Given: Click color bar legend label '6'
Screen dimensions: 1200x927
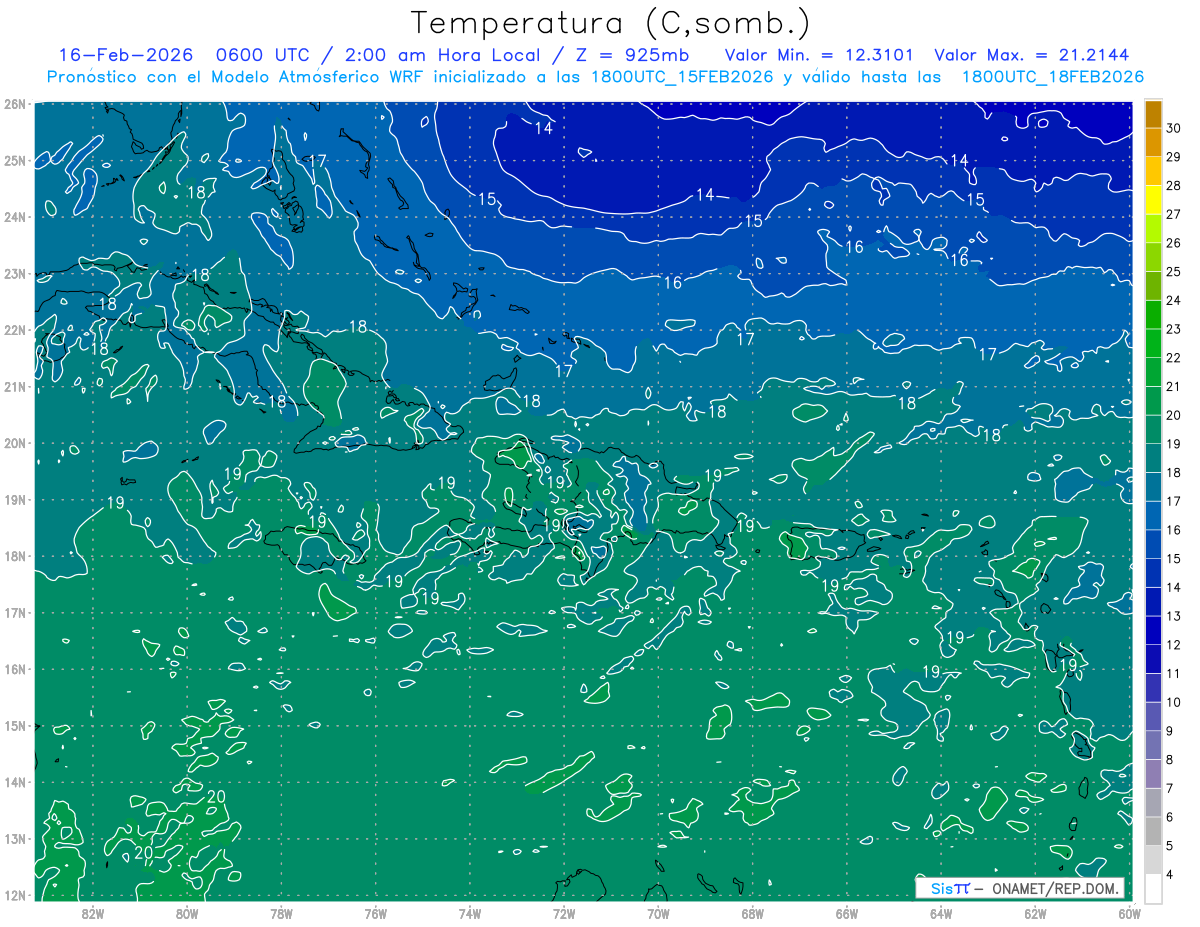Looking at the screenshot, I should (1170, 817).
